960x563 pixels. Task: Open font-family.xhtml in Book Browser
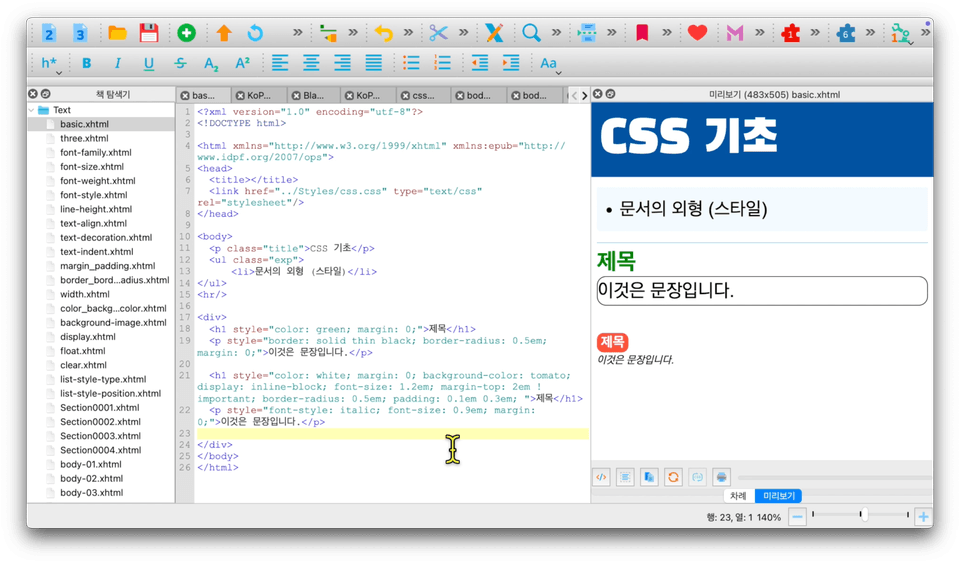[96, 152]
